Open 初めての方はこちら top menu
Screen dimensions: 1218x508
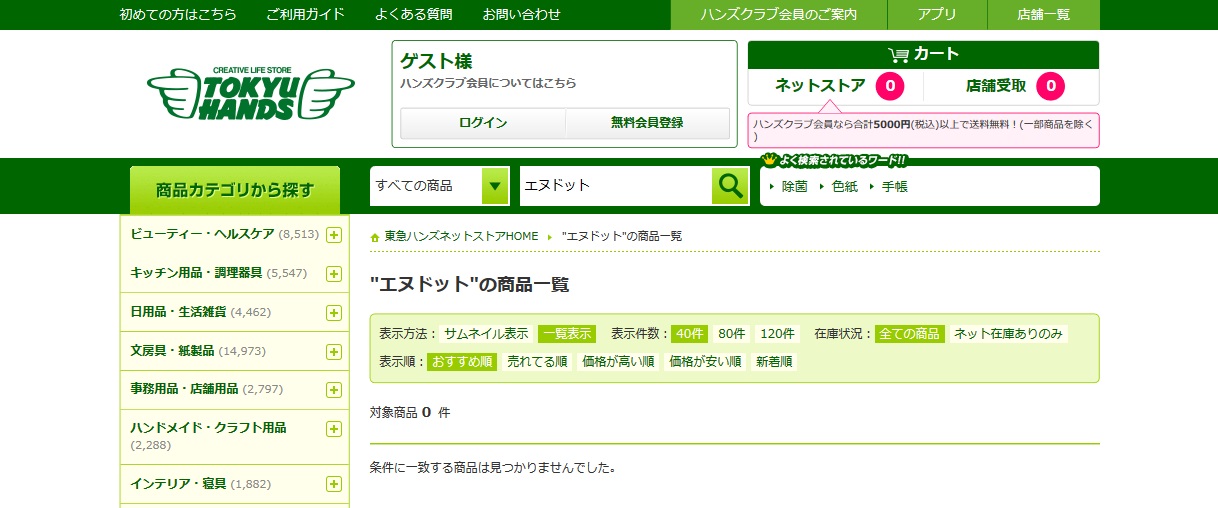(178, 14)
